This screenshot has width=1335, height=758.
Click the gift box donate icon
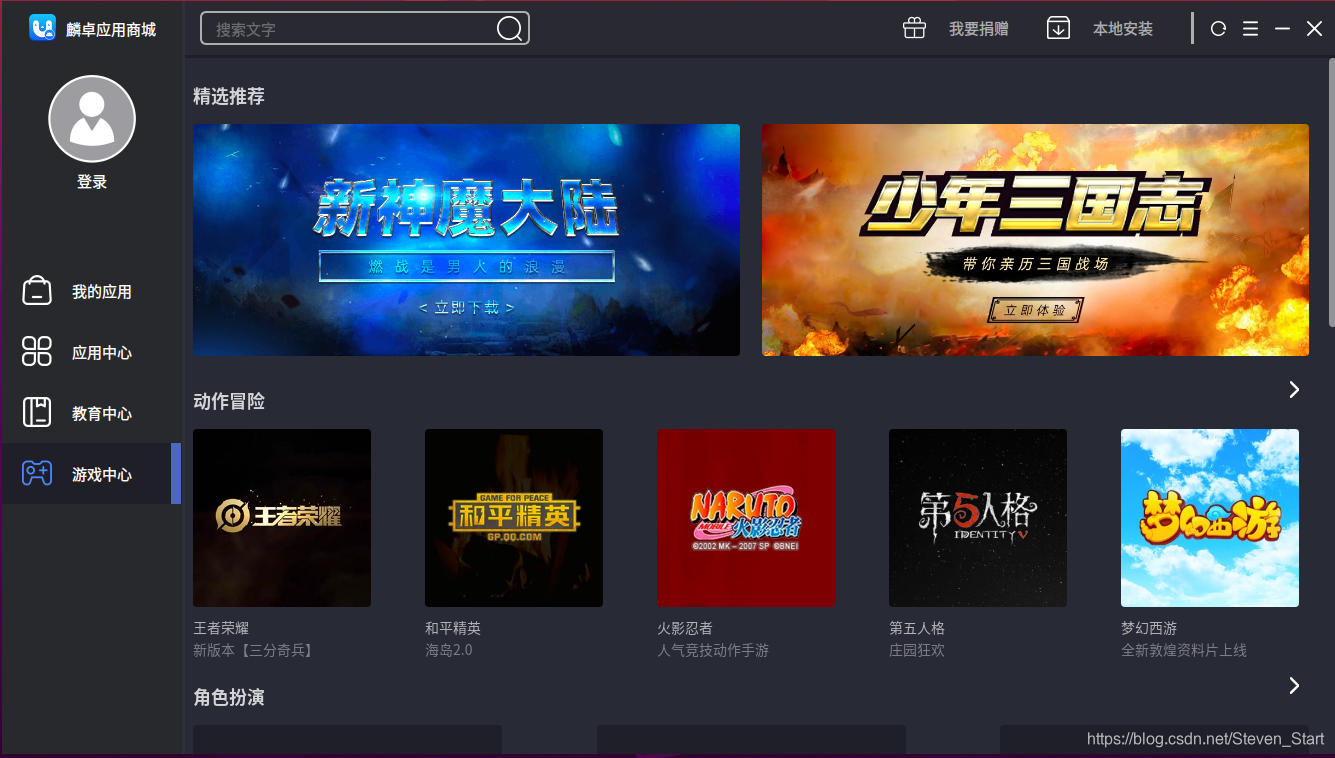point(914,28)
